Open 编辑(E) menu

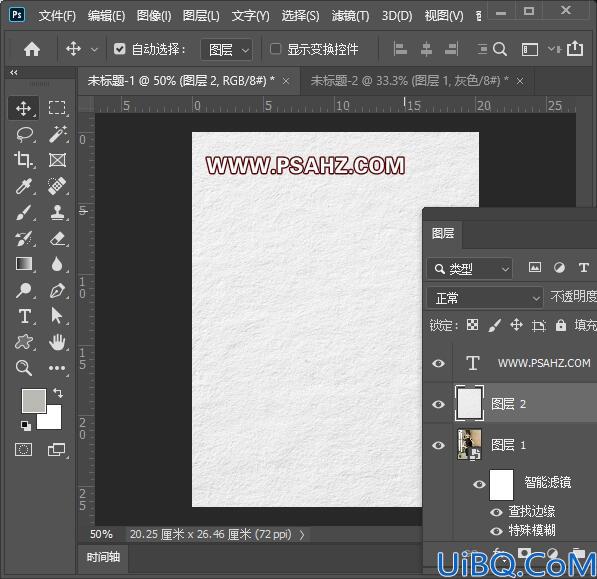click(x=106, y=16)
